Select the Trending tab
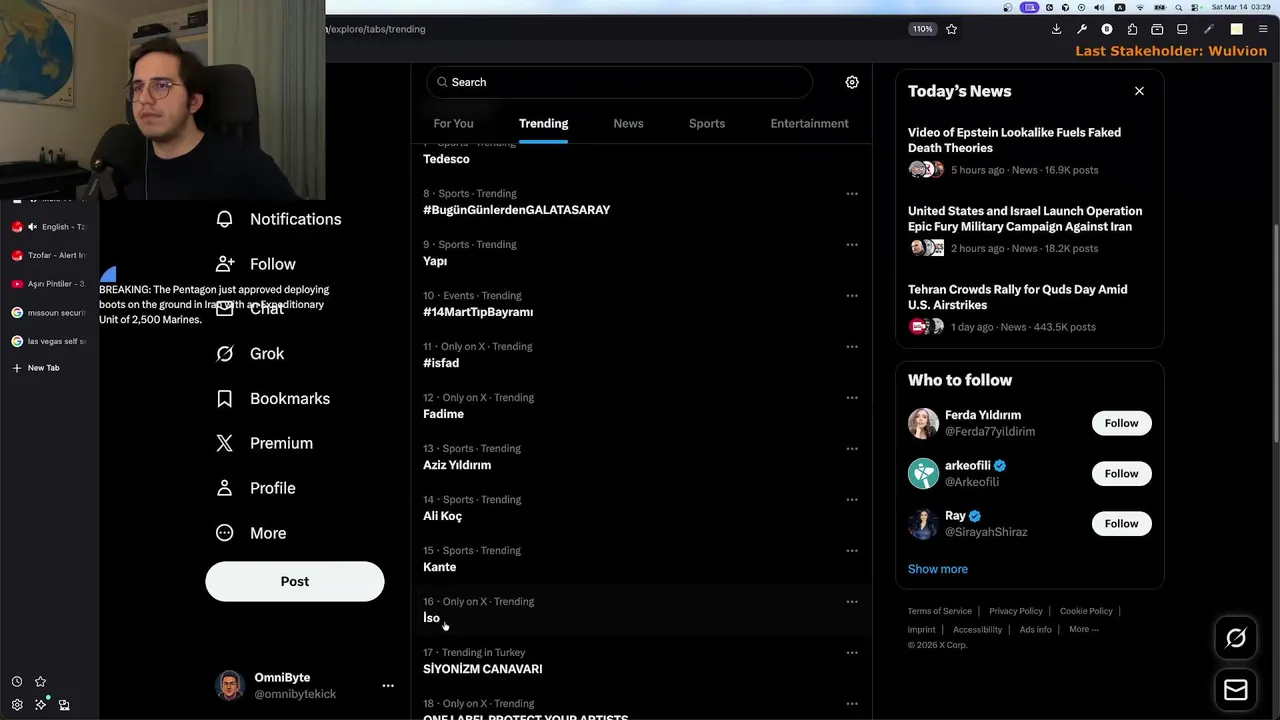 (x=543, y=123)
